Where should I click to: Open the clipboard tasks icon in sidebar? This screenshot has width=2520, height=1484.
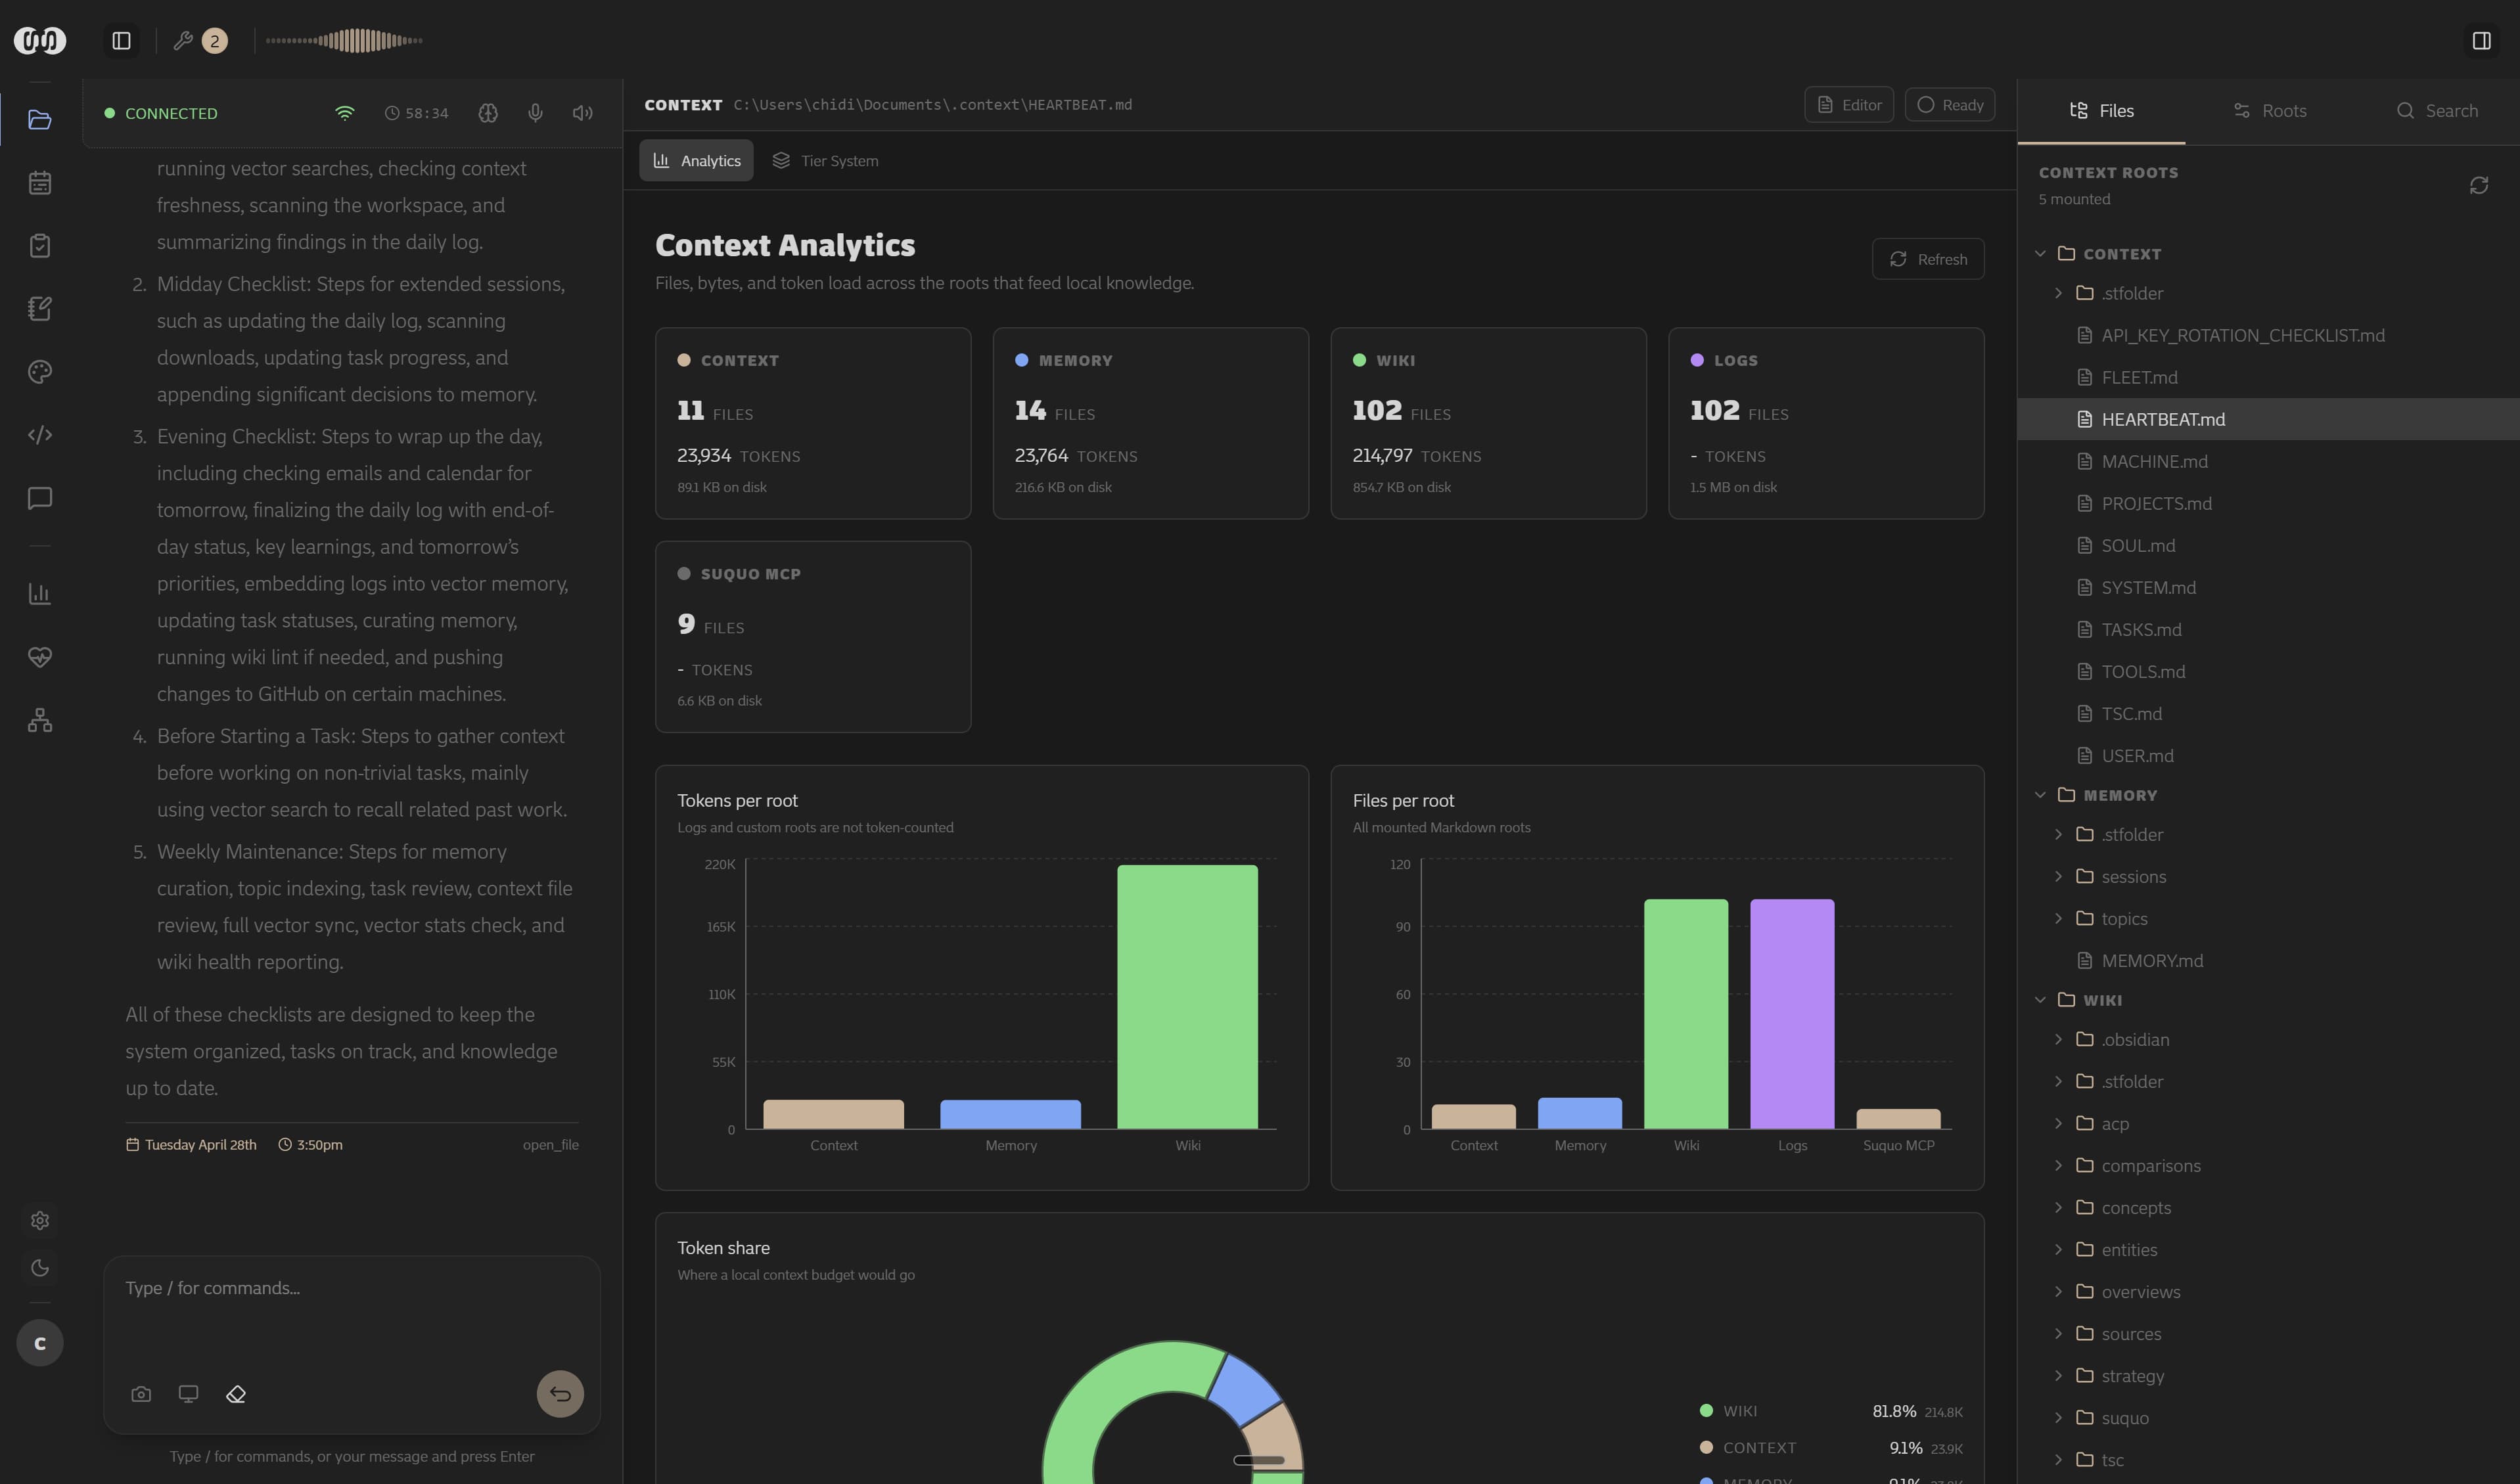coord(40,246)
